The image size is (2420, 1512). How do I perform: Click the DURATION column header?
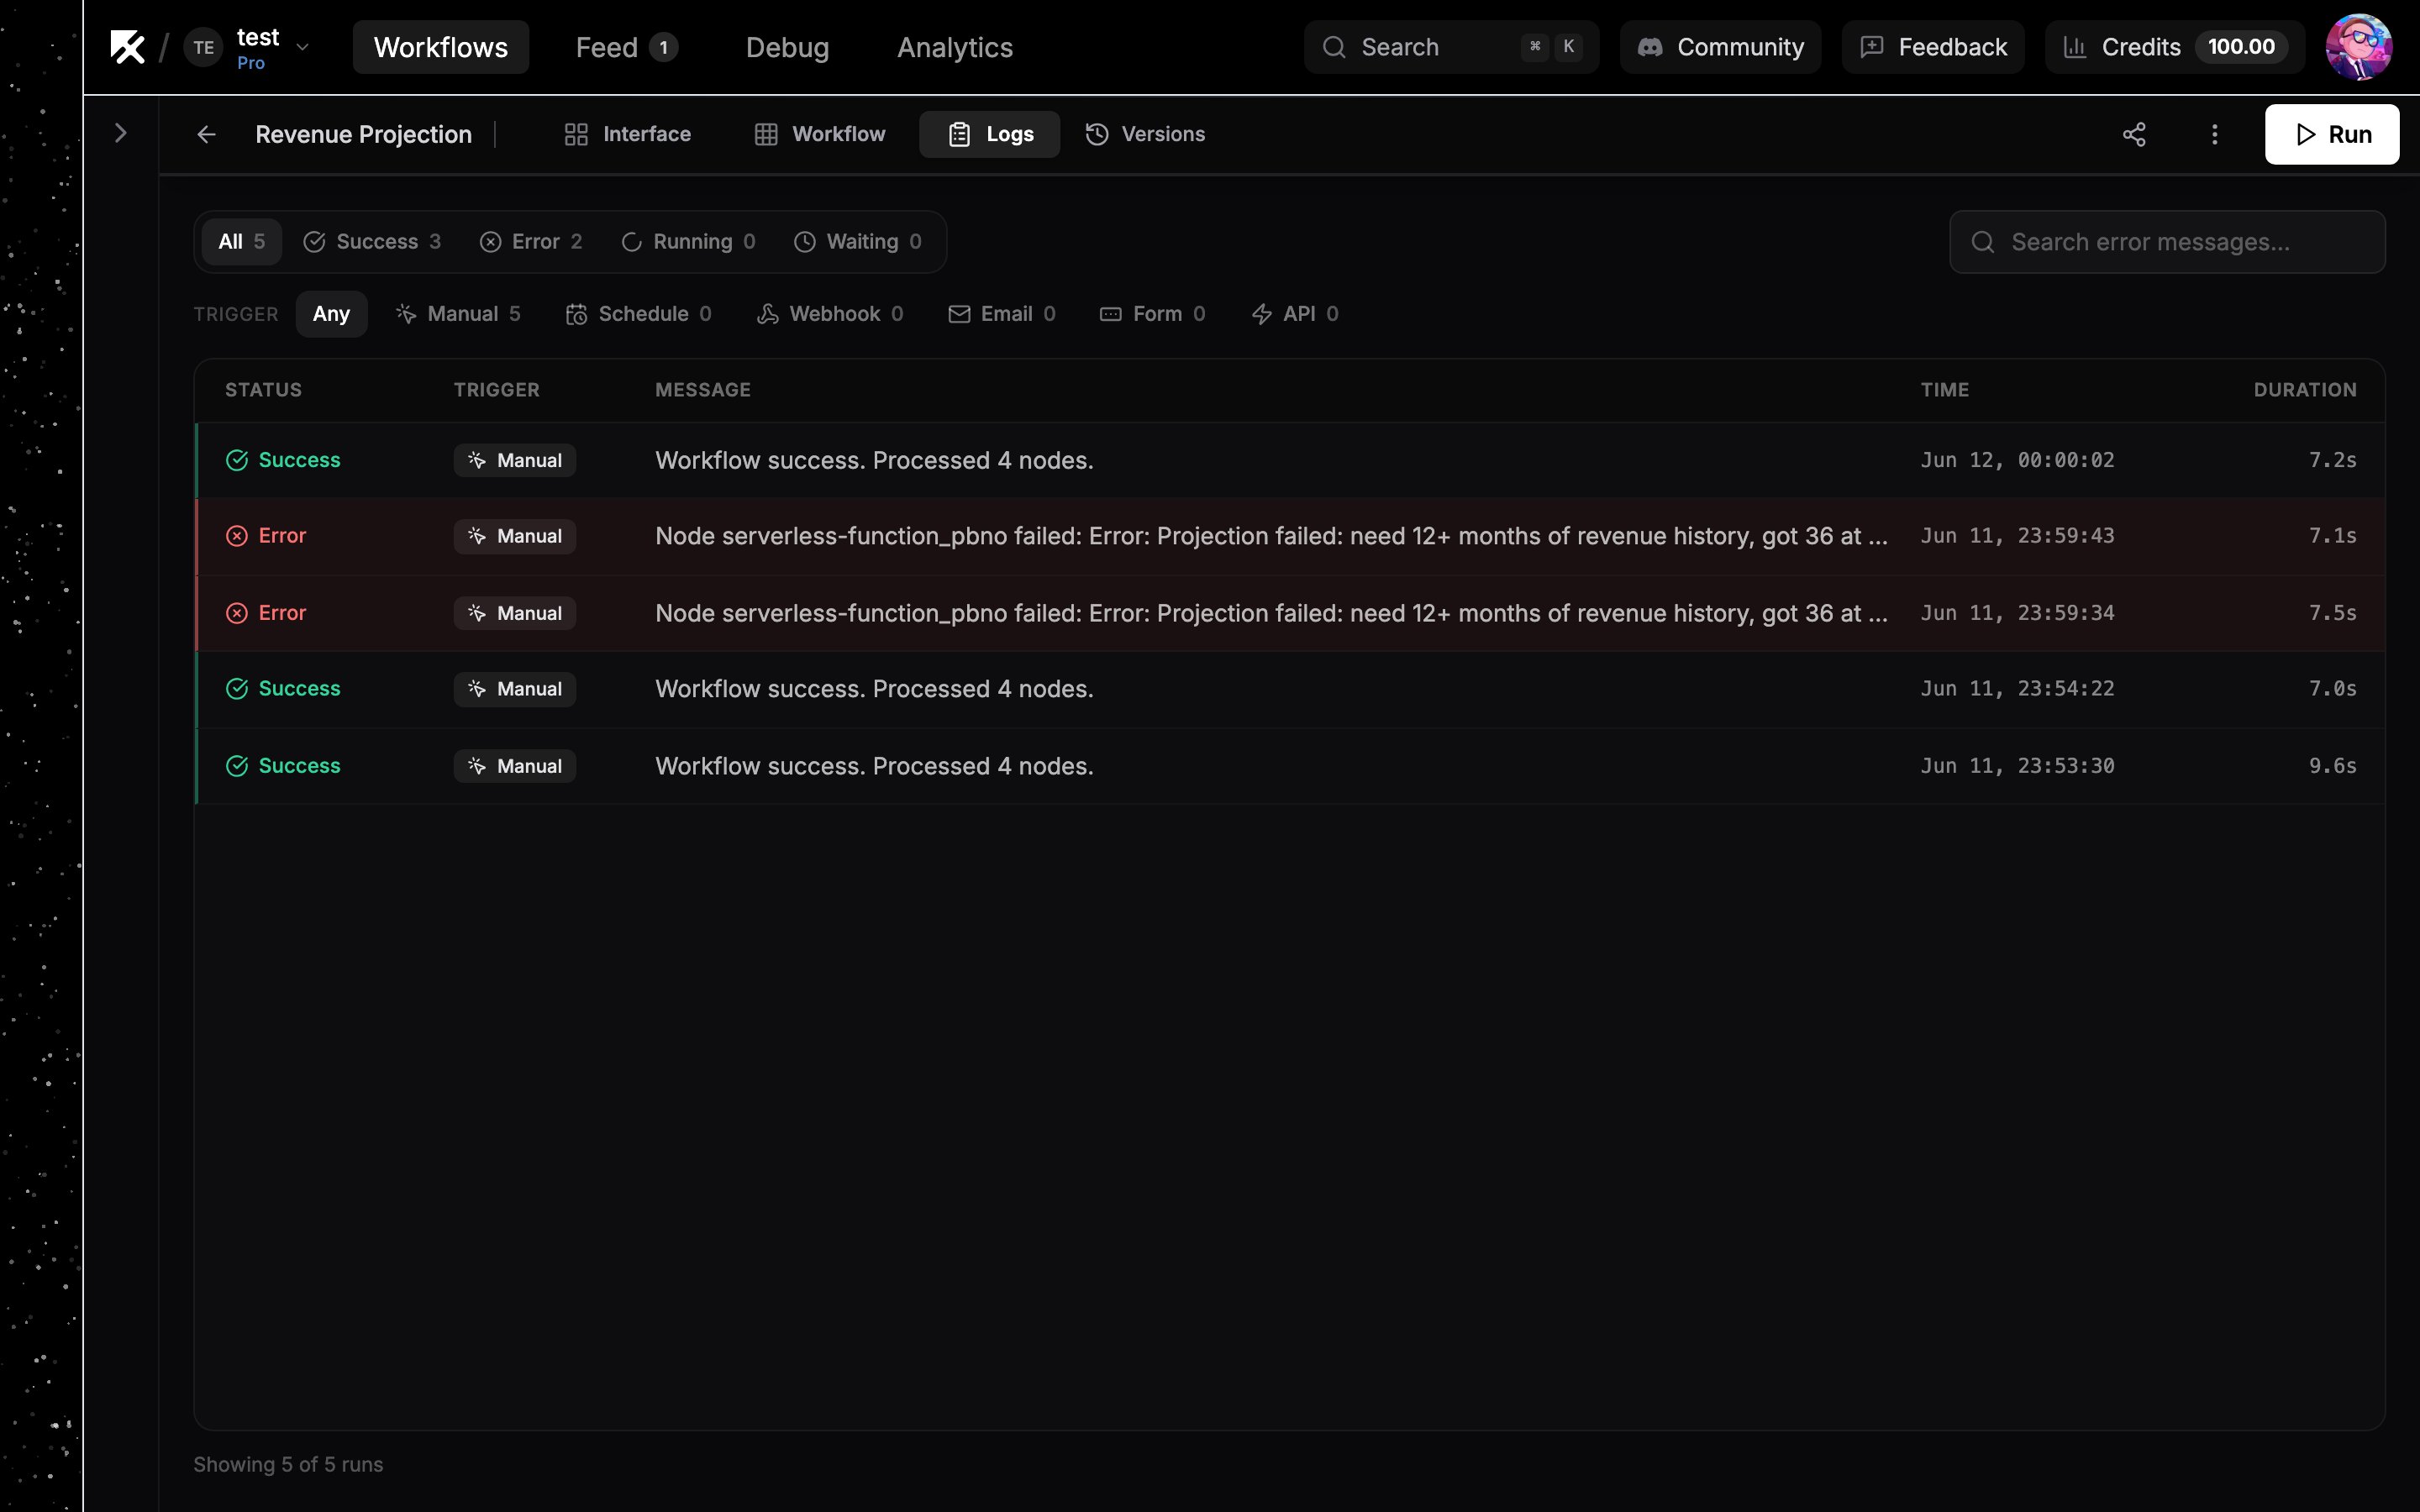[x=2304, y=390]
